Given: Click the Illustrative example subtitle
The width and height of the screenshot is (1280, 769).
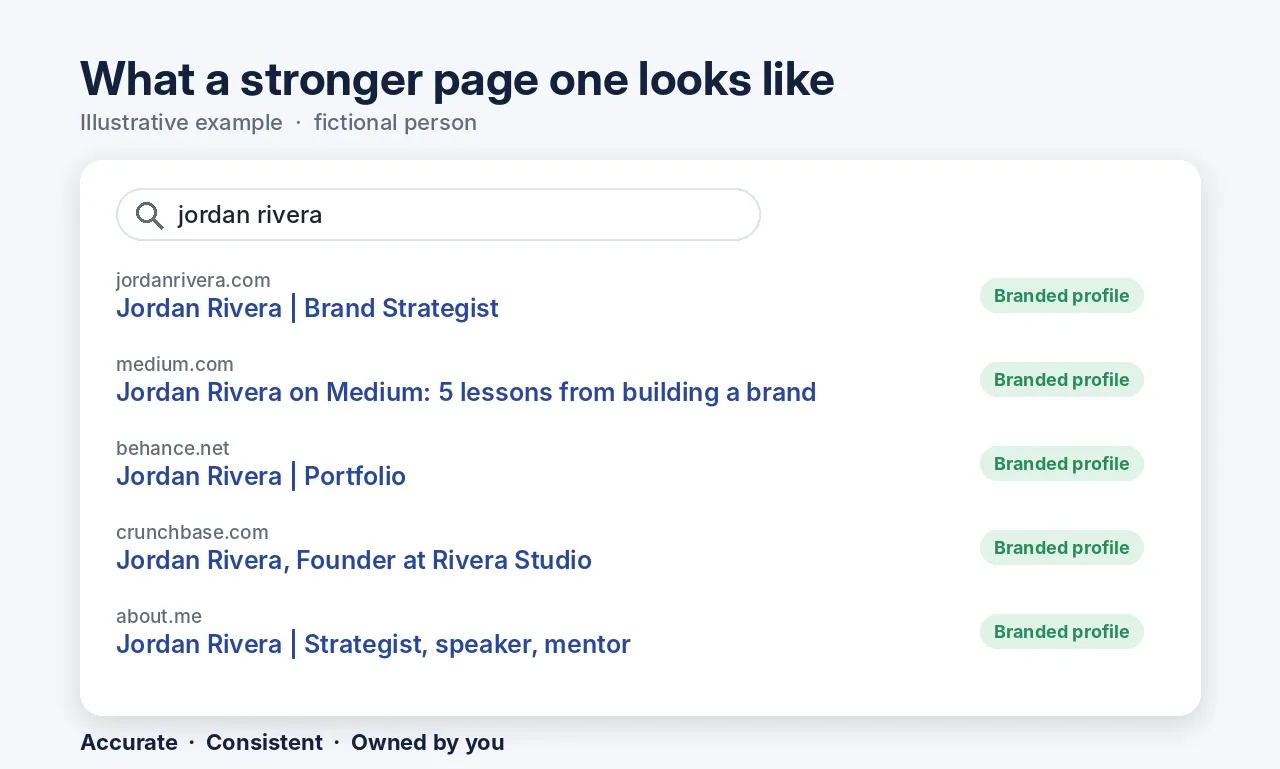Looking at the screenshot, I should point(181,123).
